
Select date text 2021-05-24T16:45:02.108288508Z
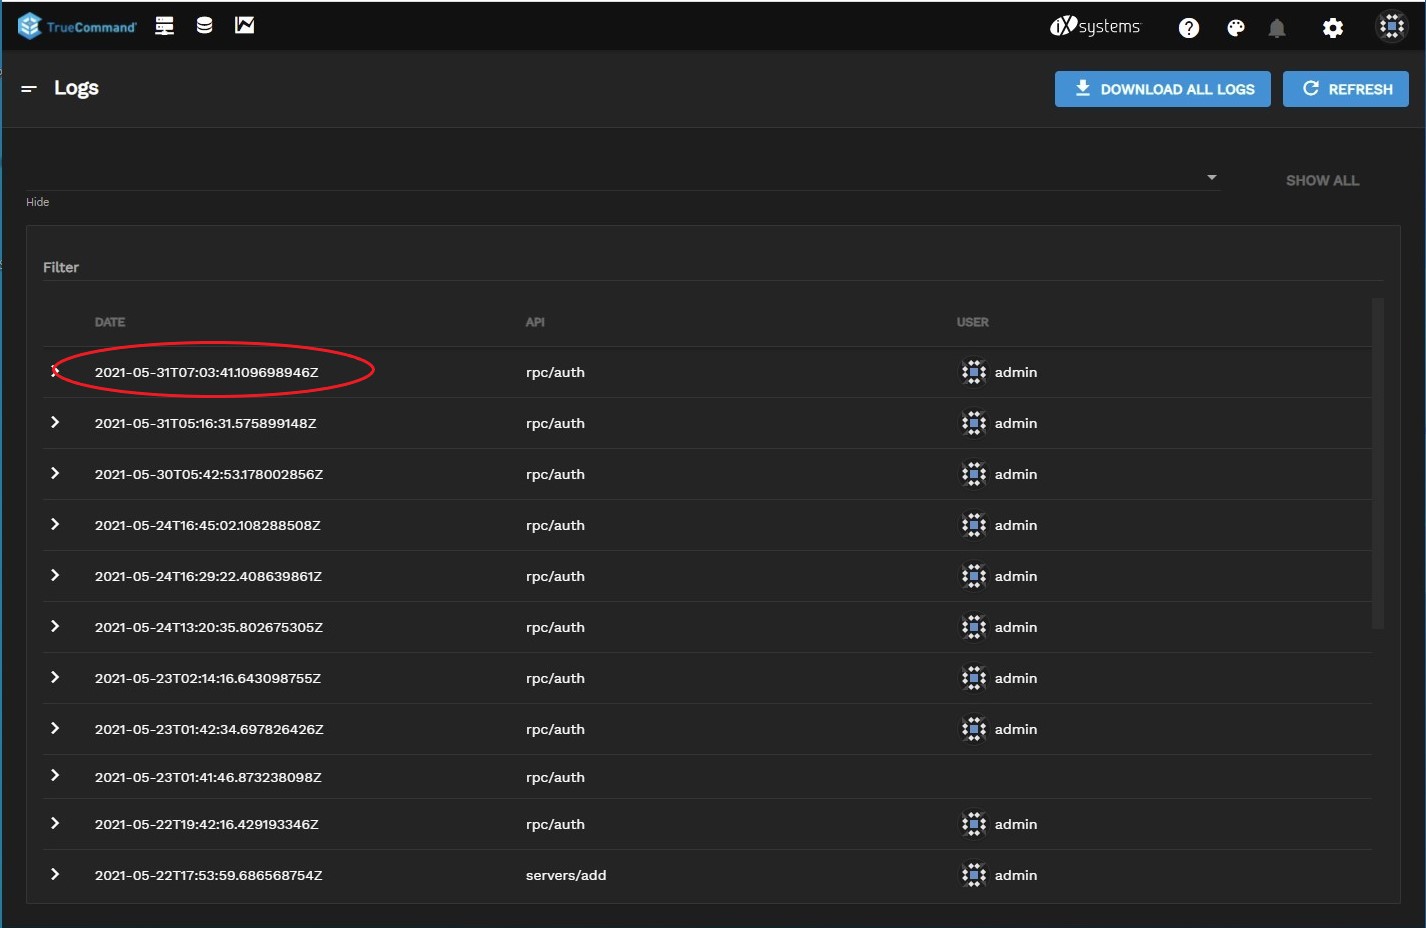207,525
